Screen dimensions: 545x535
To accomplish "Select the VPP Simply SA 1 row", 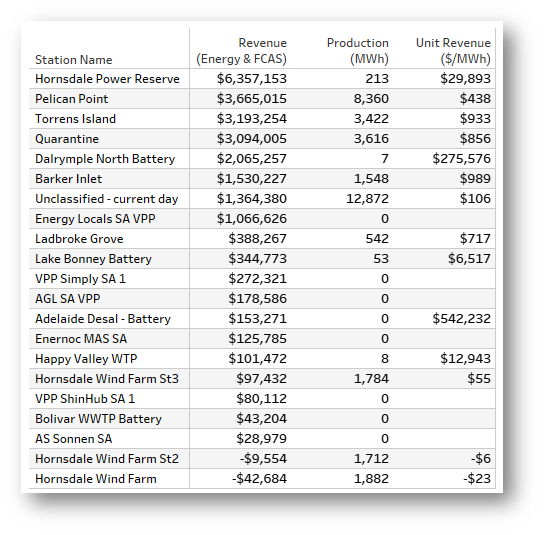I will click(262, 279).
